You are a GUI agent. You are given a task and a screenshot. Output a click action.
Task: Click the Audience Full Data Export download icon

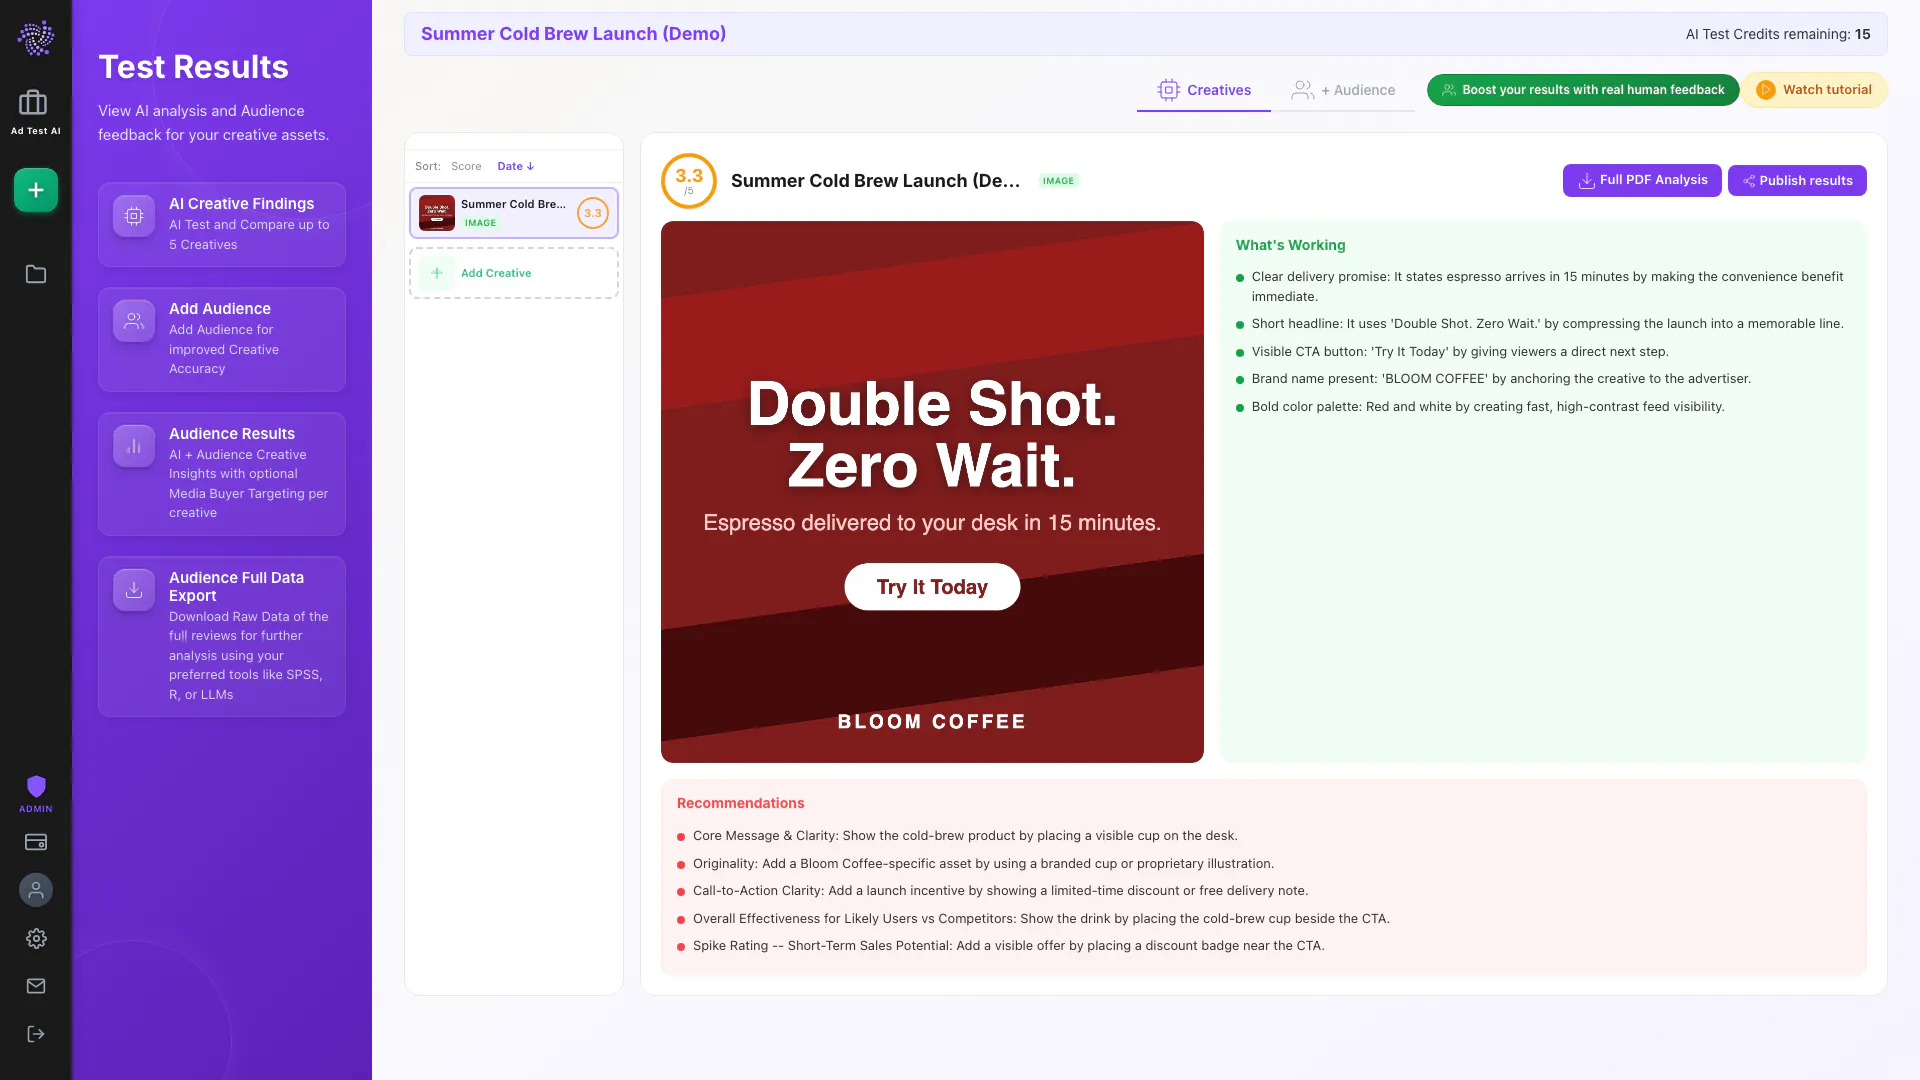pos(134,590)
